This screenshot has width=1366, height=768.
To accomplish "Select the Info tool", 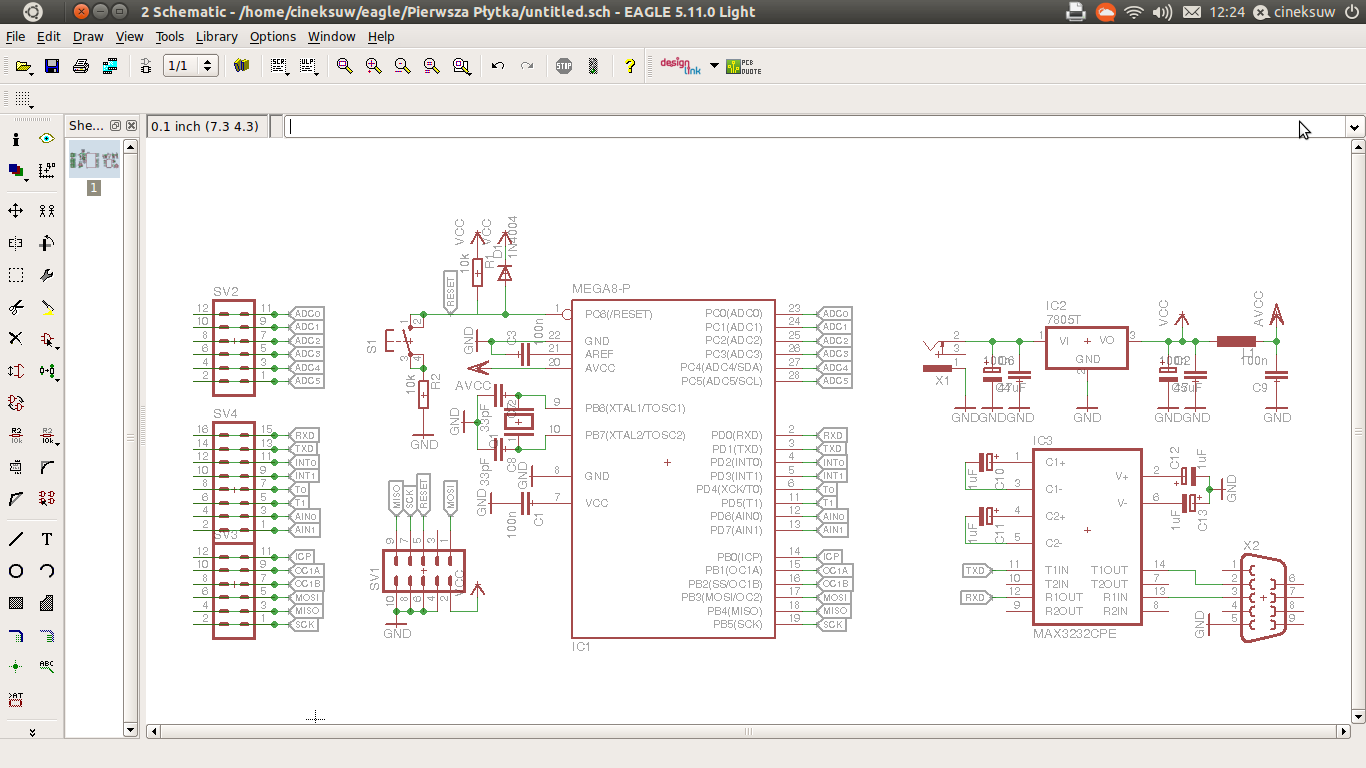I will pyautogui.click(x=16, y=139).
